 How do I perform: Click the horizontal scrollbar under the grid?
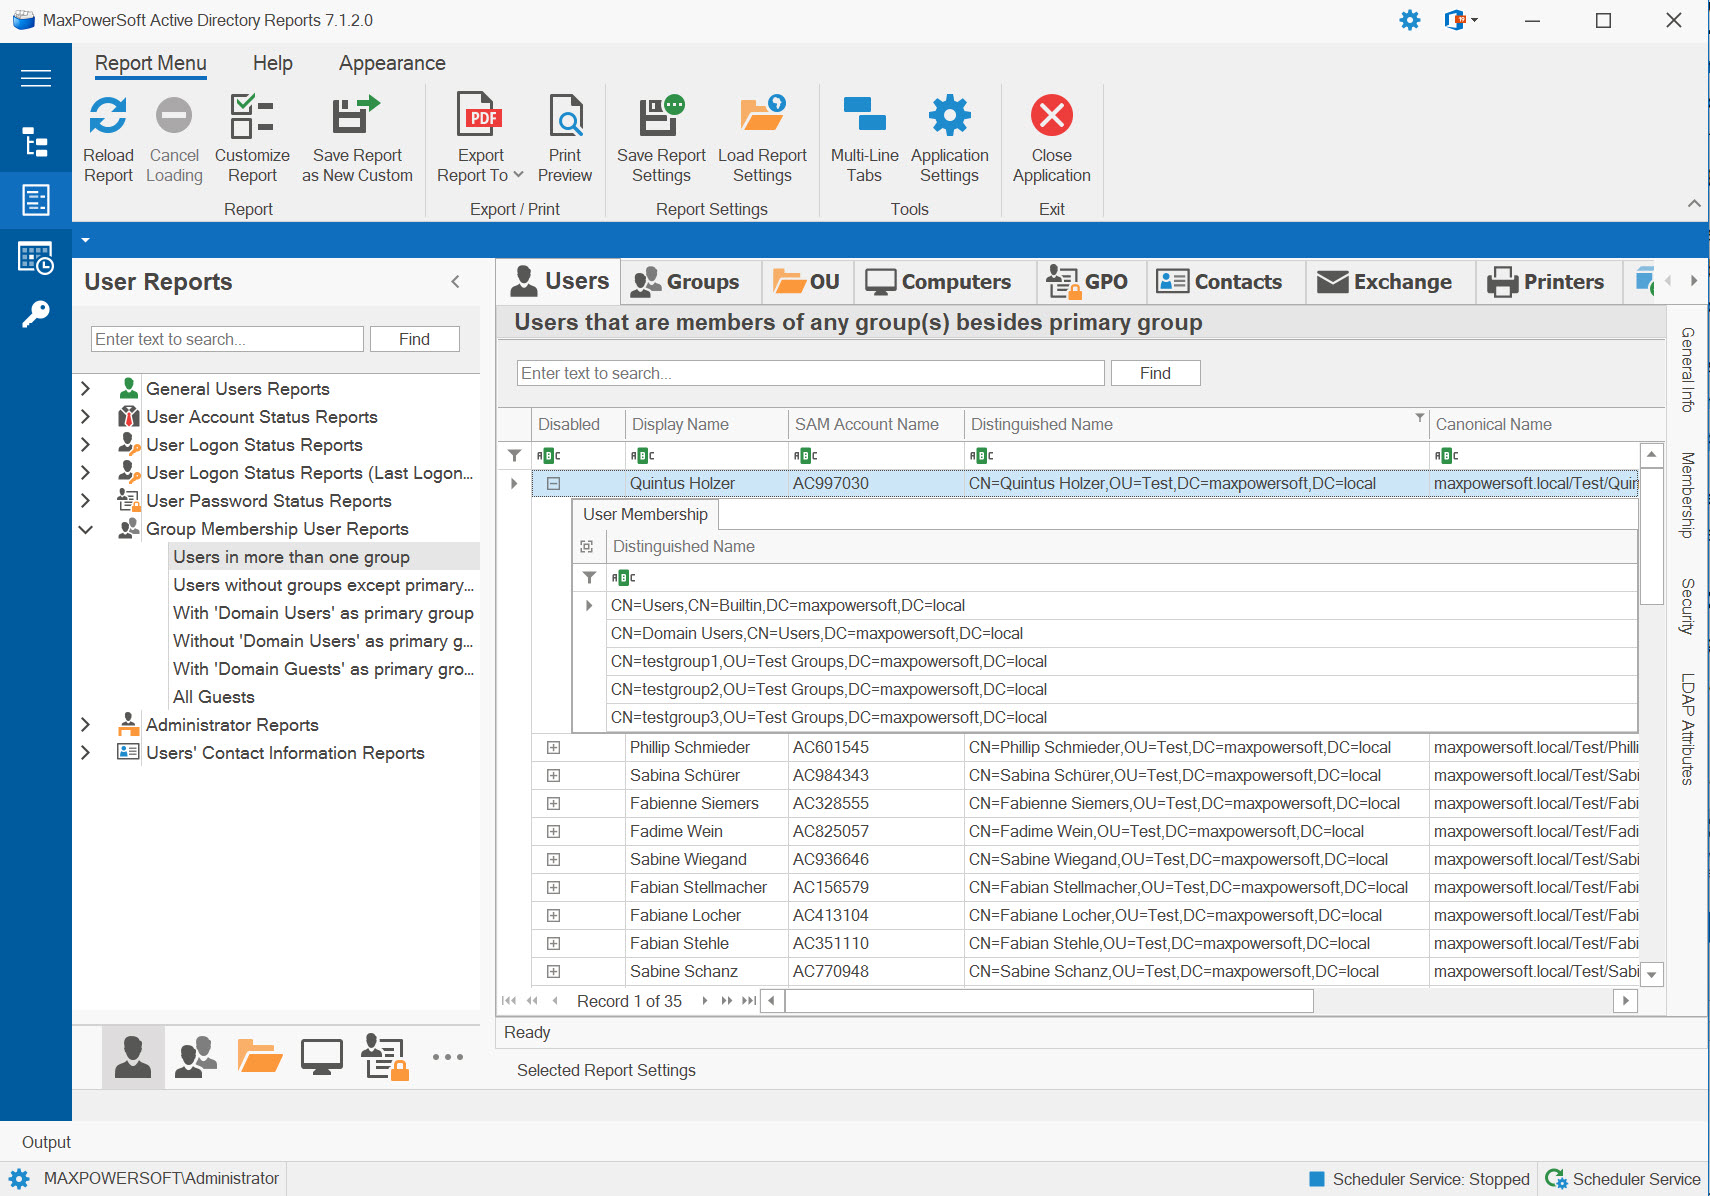(x=1050, y=1001)
